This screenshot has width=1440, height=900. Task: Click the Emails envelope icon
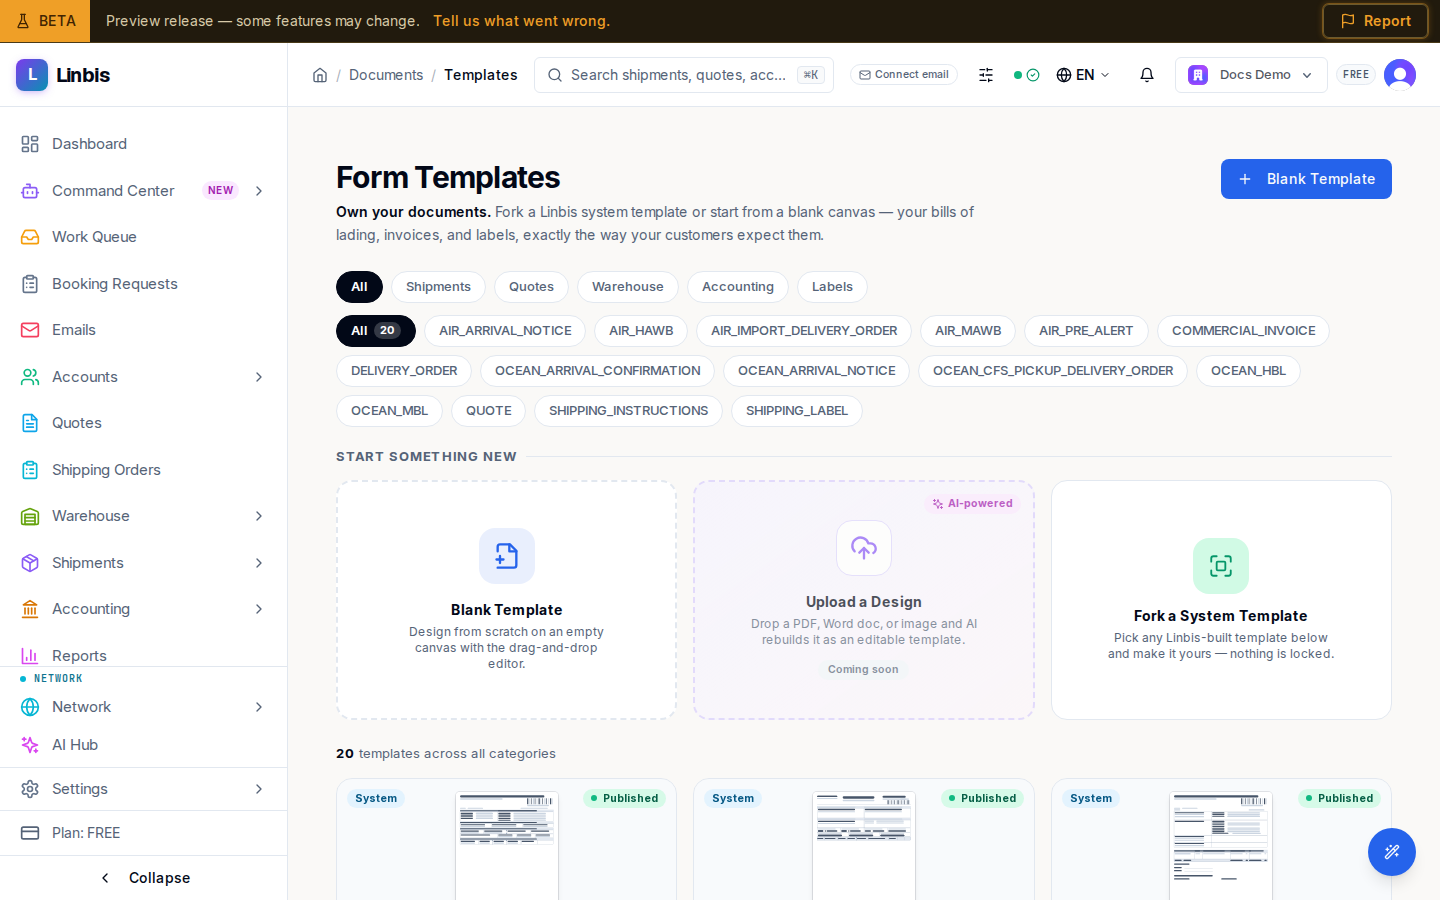click(30, 330)
